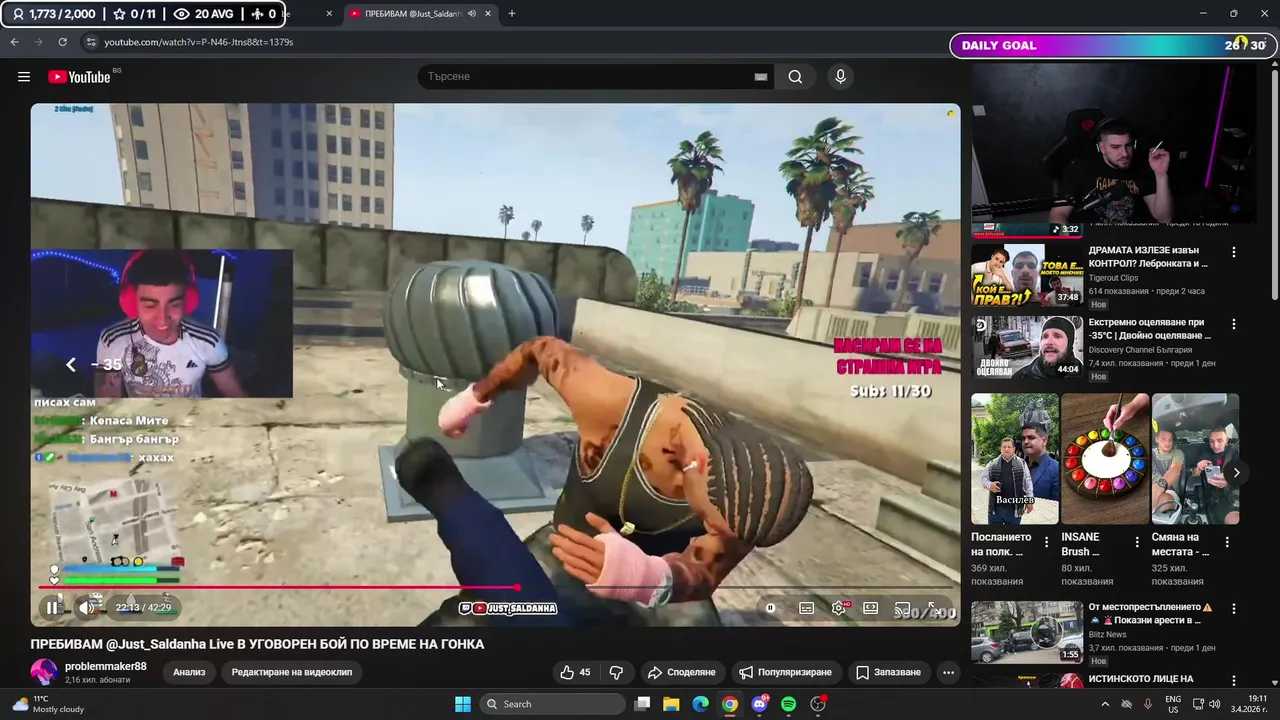Open the Екстремно оцеляване 44:04 thumbnail
The height and width of the screenshot is (720, 1280).
[1027, 347]
